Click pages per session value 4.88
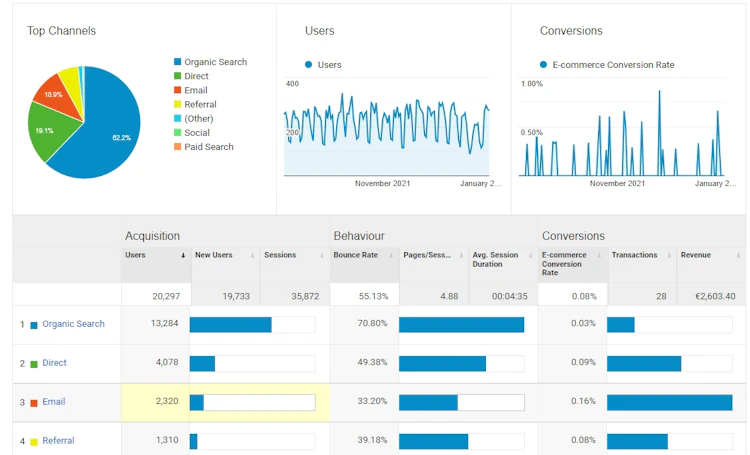Screen dimensions: 750x455 pyautogui.click(x=449, y=296)
